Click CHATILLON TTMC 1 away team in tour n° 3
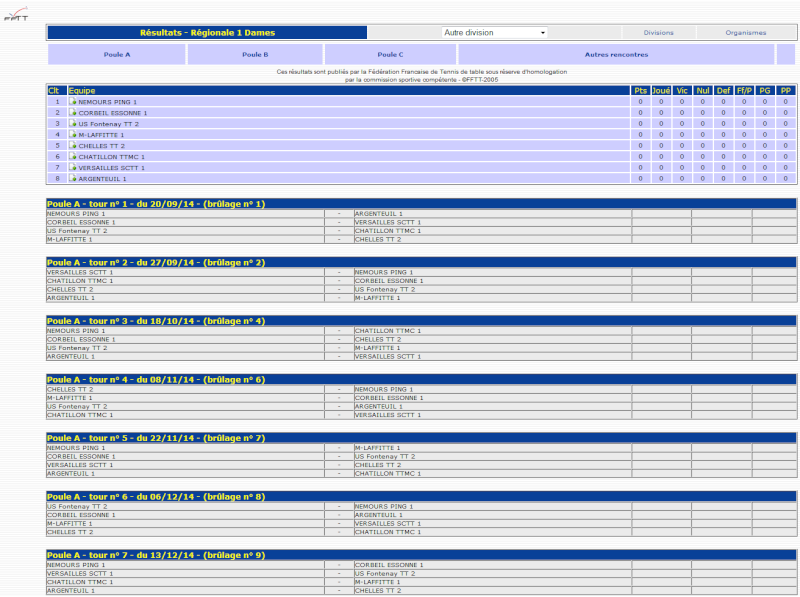800x597 pixels. 388,331
